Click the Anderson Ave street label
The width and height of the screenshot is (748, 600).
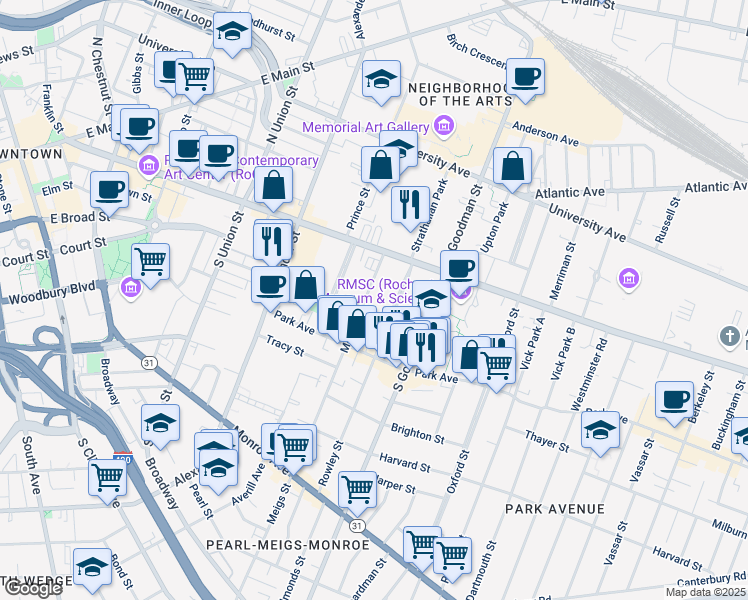546,134
